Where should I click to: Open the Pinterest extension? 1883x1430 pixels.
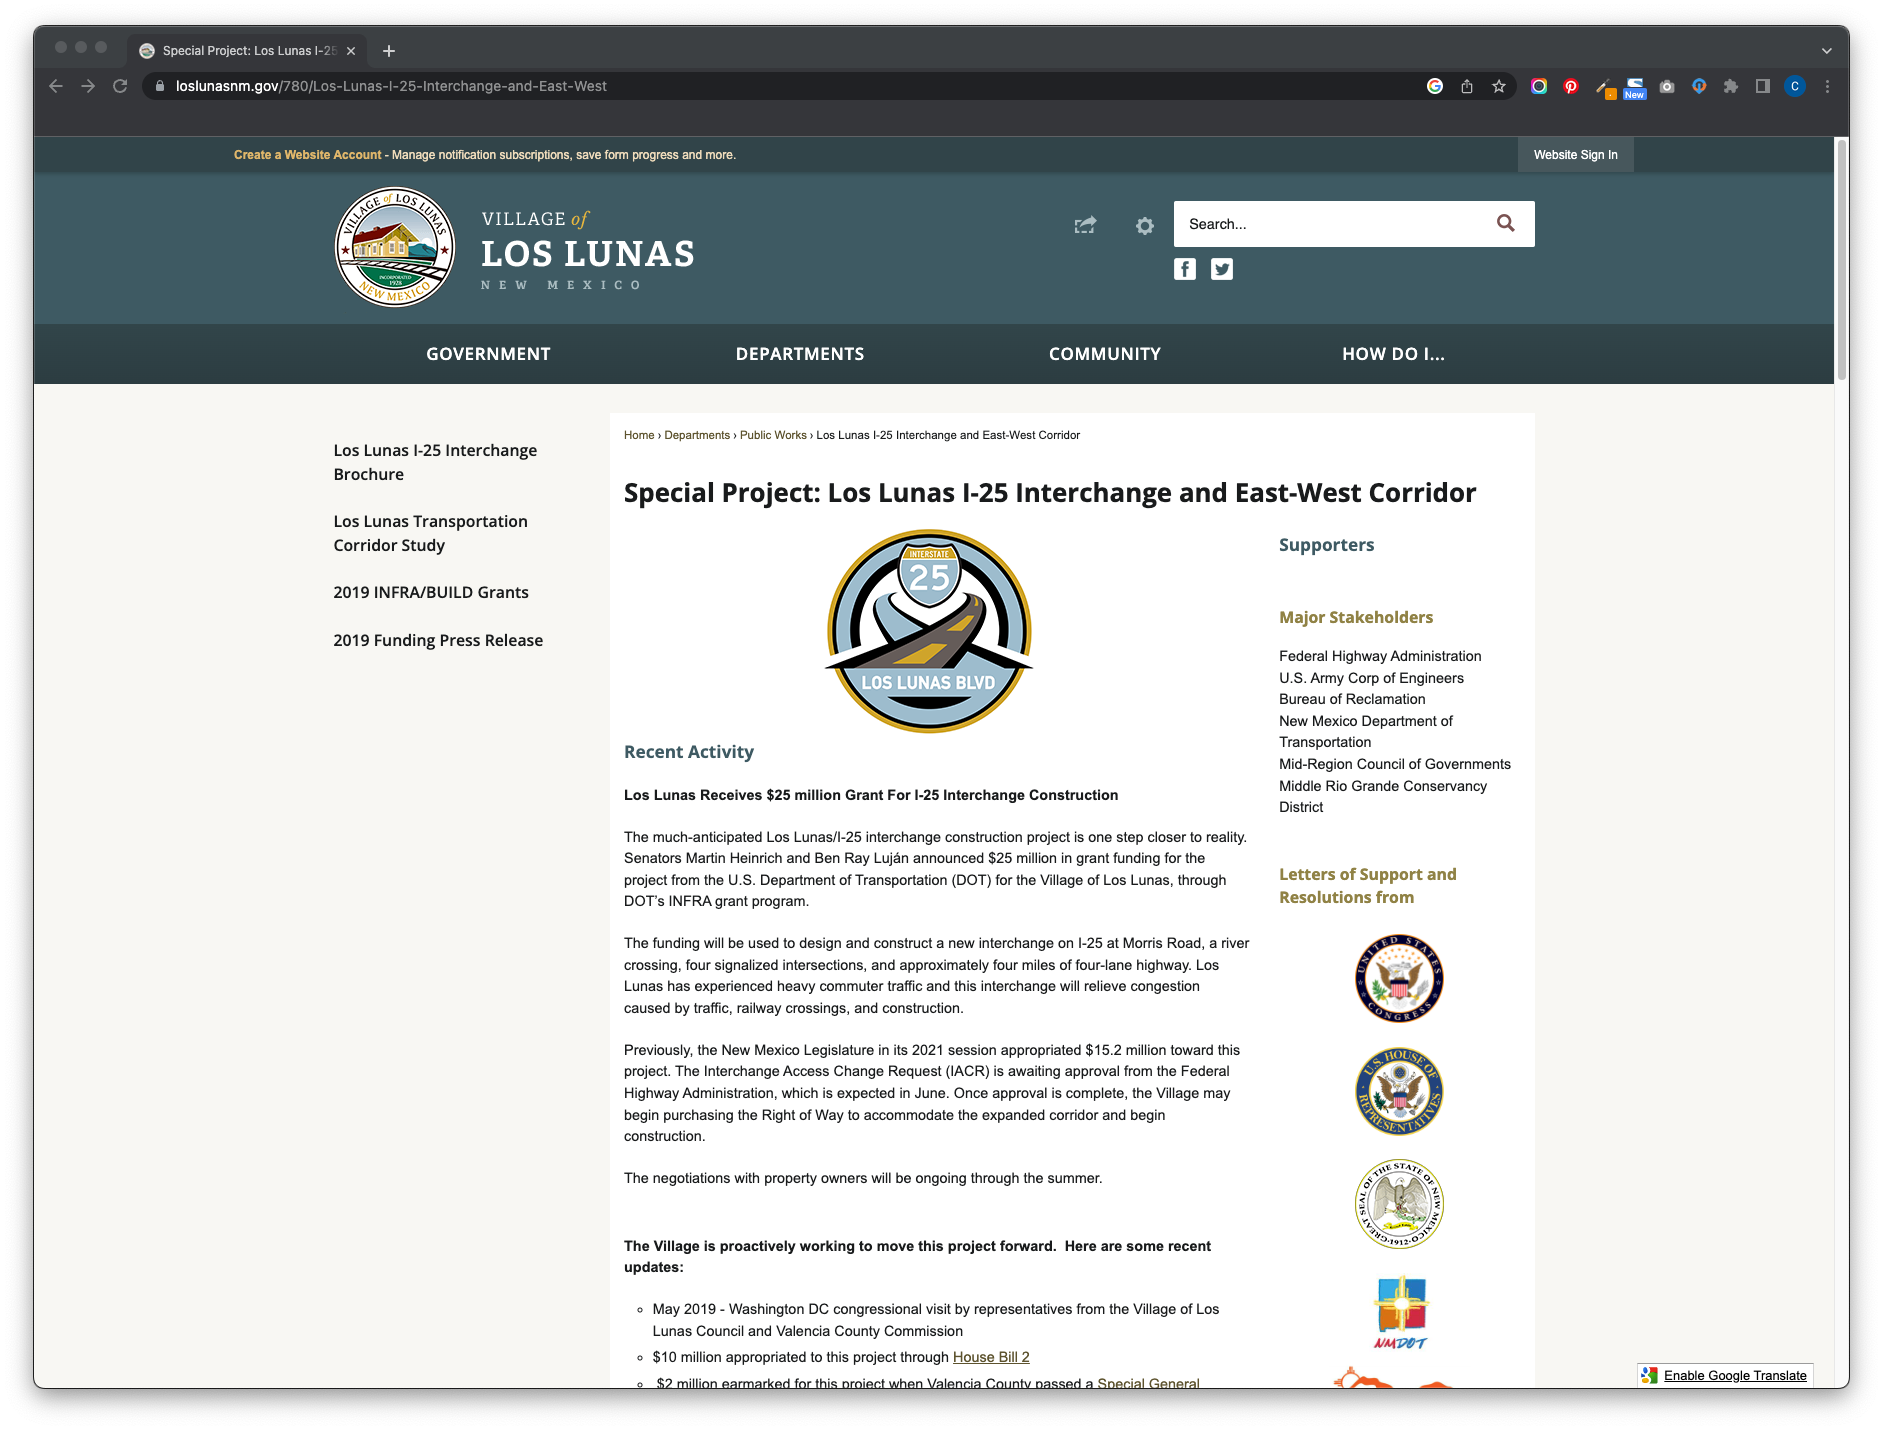tap(1571, 86)
